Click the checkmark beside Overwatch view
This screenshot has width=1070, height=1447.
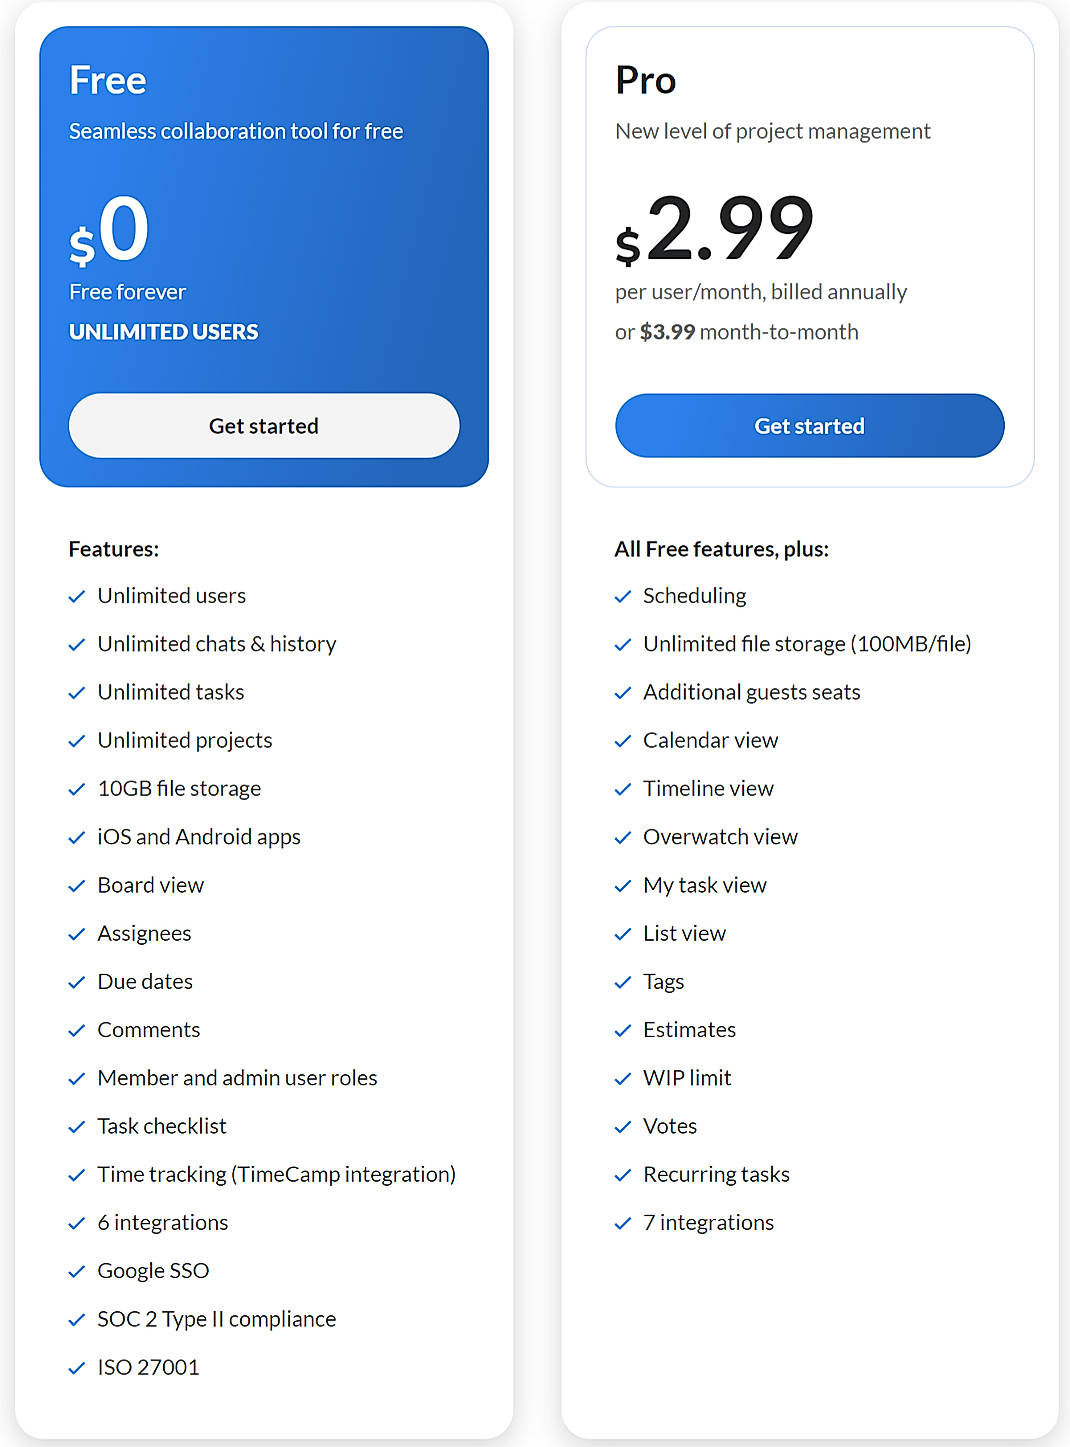(622, 837)
